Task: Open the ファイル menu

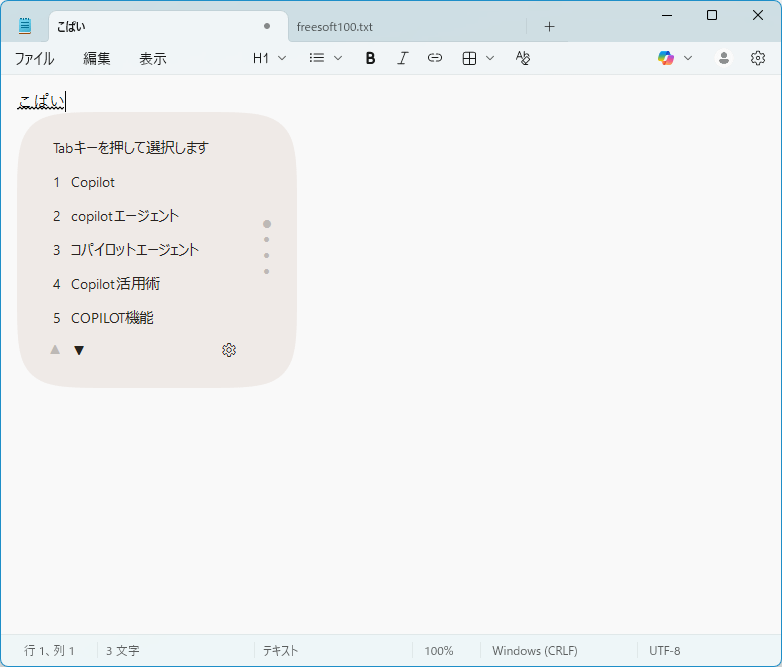Action: coord(34,58)
